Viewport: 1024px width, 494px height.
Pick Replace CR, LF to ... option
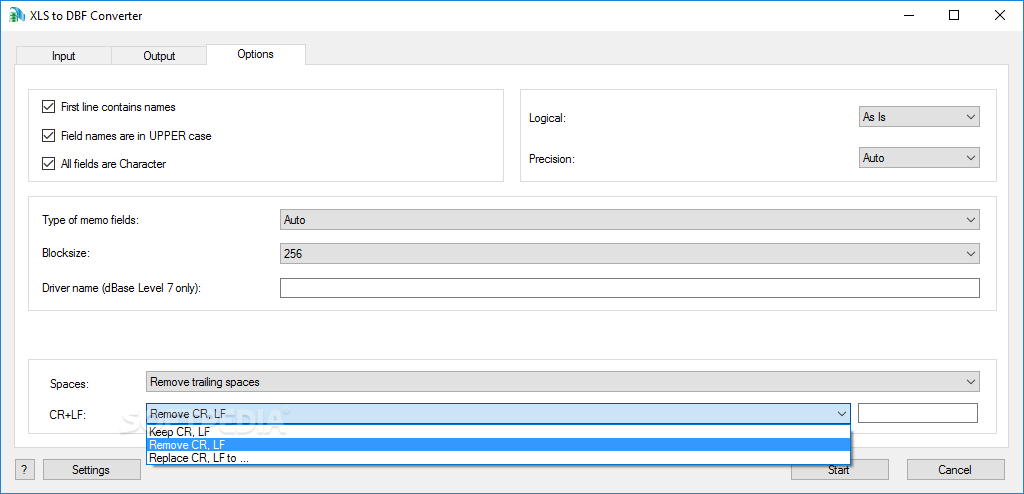point(498,458)
